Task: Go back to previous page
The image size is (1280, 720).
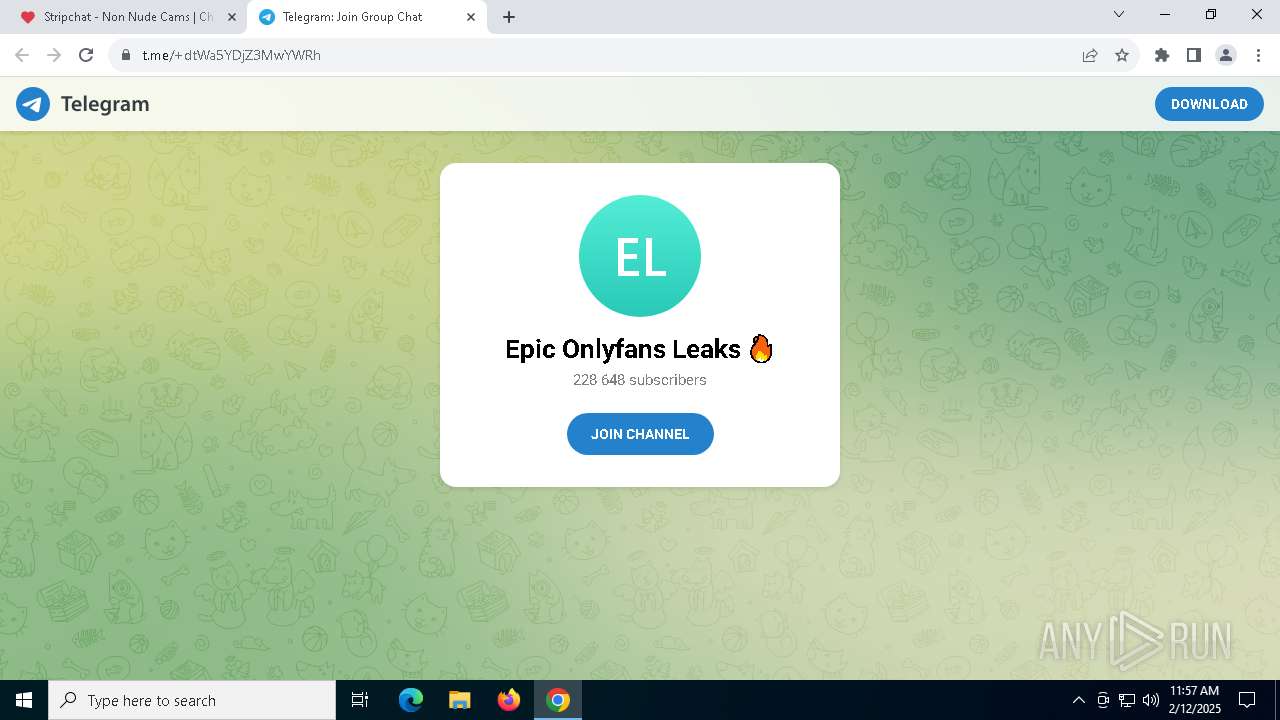Action: [x=22, y=55]
